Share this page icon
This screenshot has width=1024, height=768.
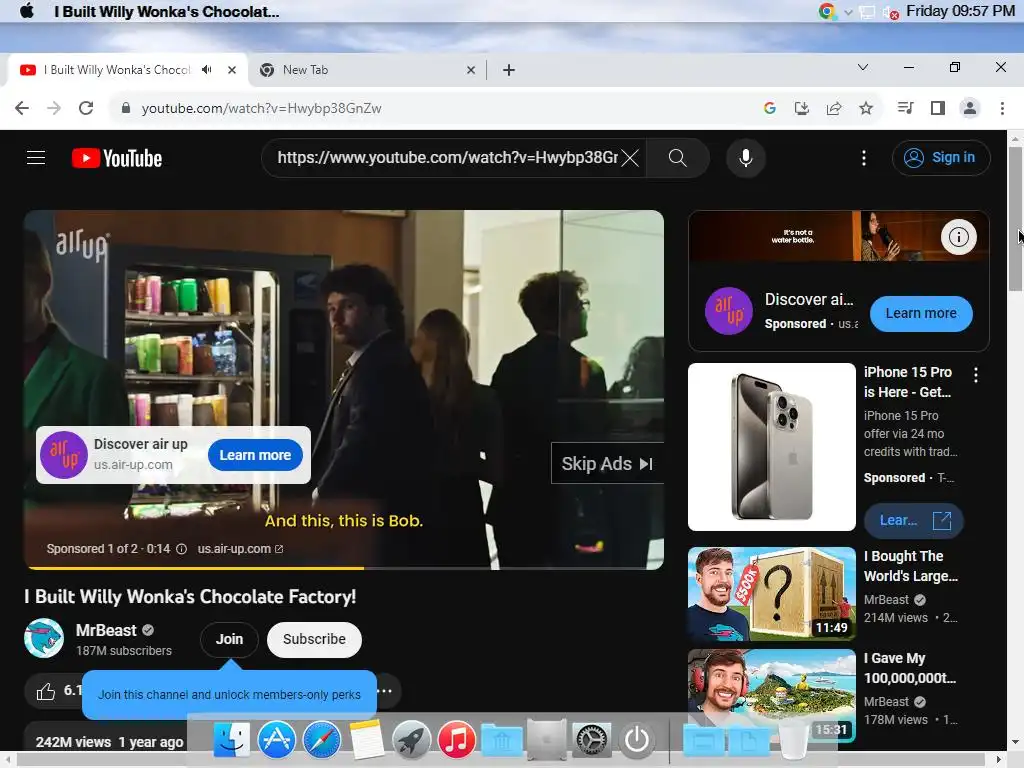coord(833,108)
